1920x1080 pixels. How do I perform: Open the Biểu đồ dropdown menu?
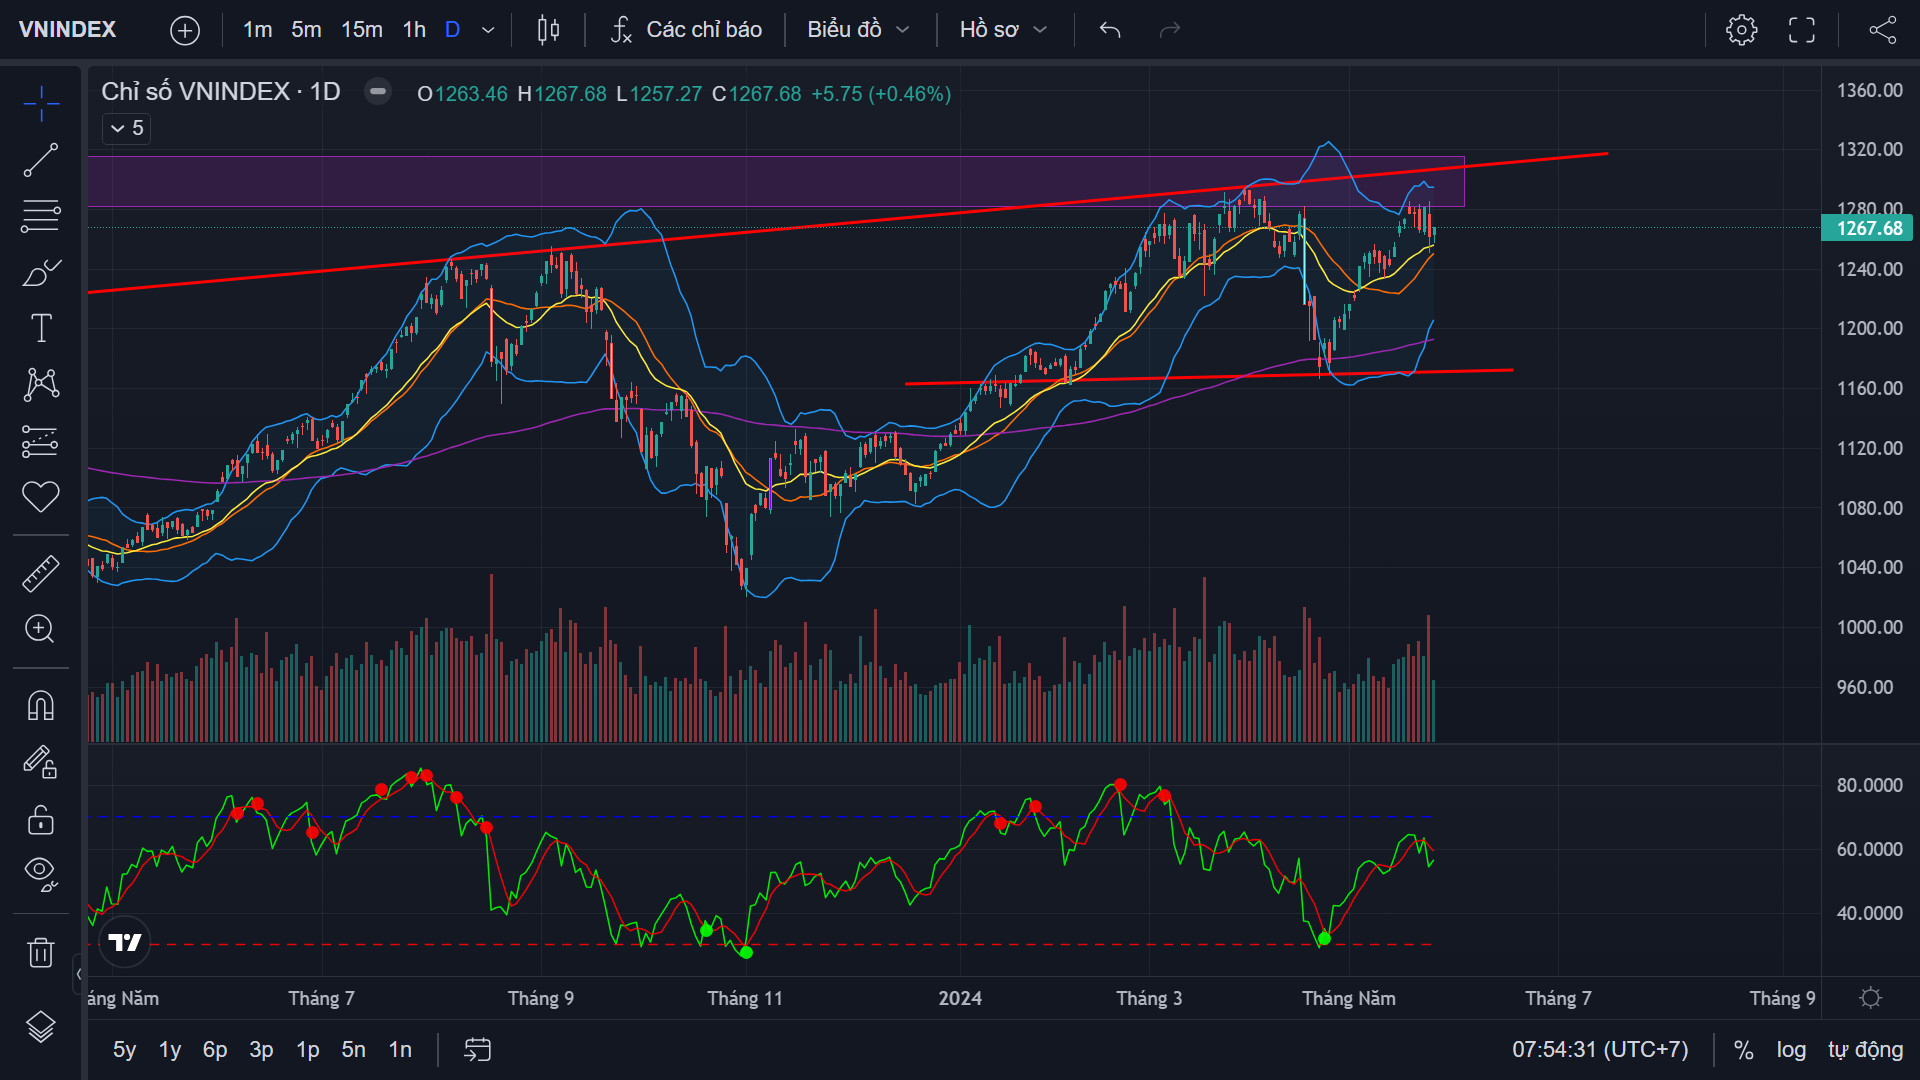click(858, 30)
